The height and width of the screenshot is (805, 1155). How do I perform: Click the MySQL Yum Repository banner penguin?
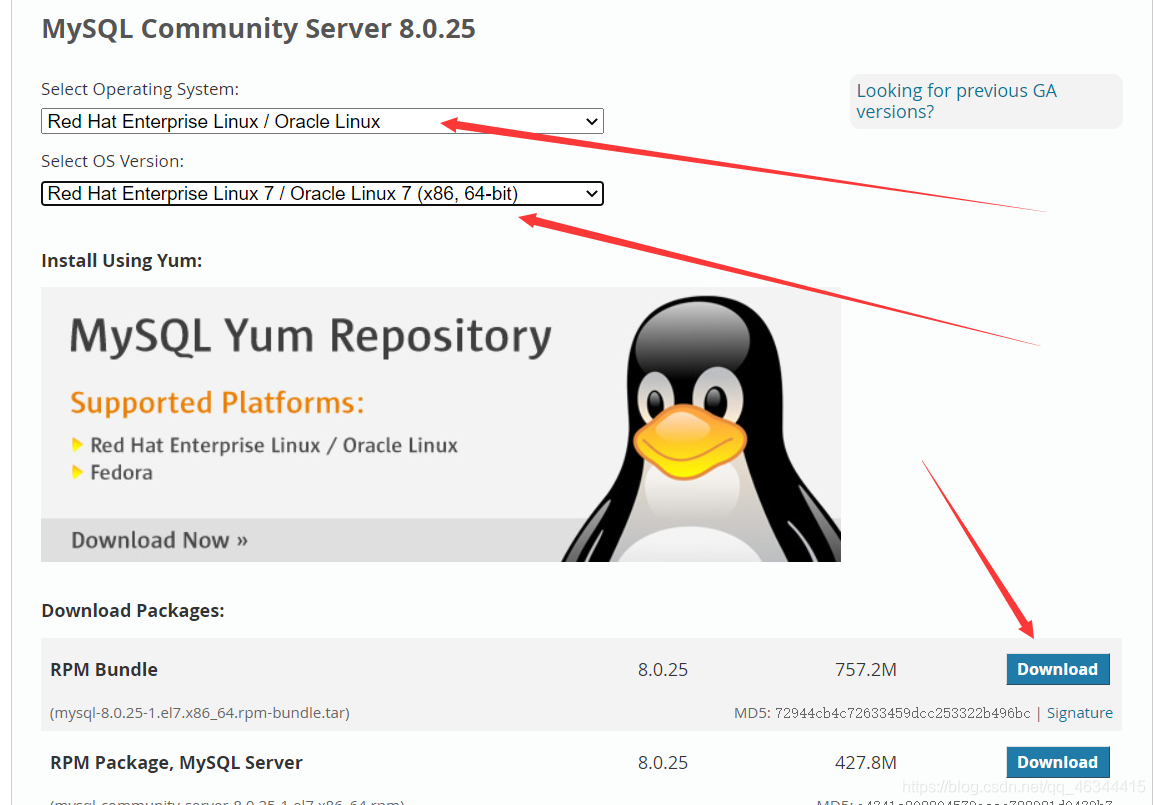(700, 429)
